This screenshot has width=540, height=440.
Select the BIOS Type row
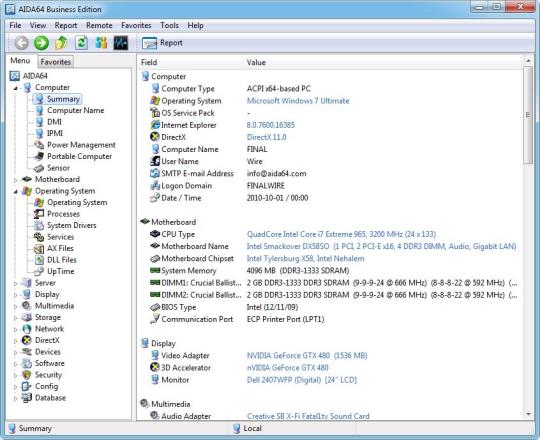click(x=331, y=307)
